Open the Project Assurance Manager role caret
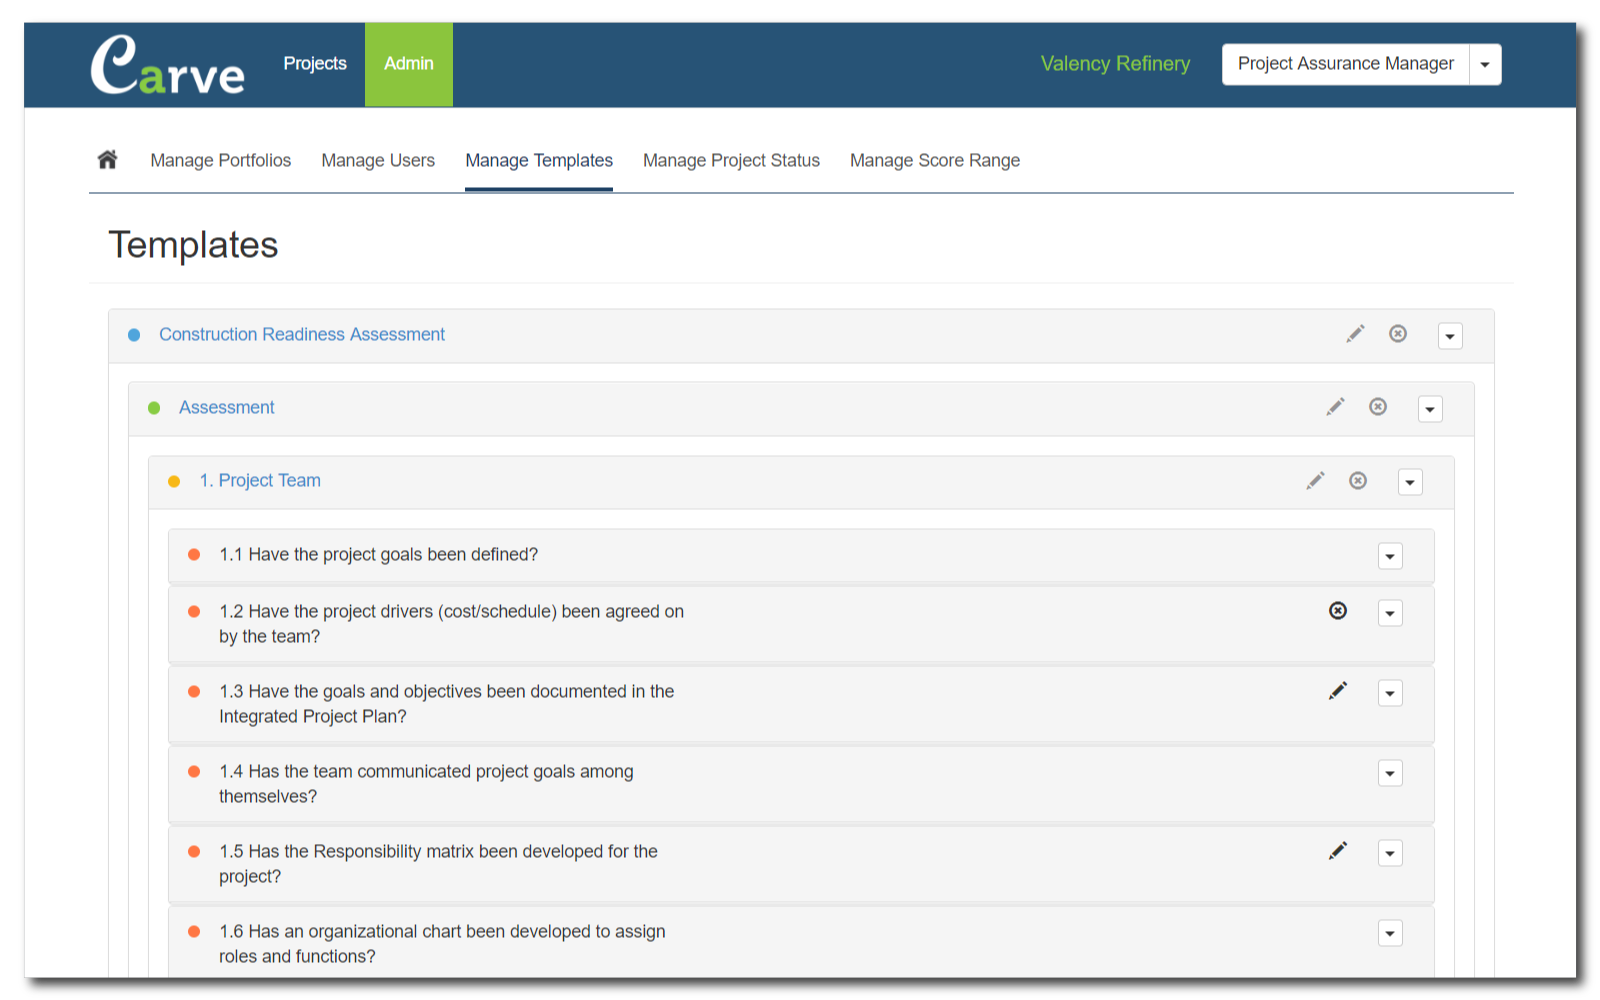The width and height of the screenshot is (1600, 1000). tap(1485, 64)
